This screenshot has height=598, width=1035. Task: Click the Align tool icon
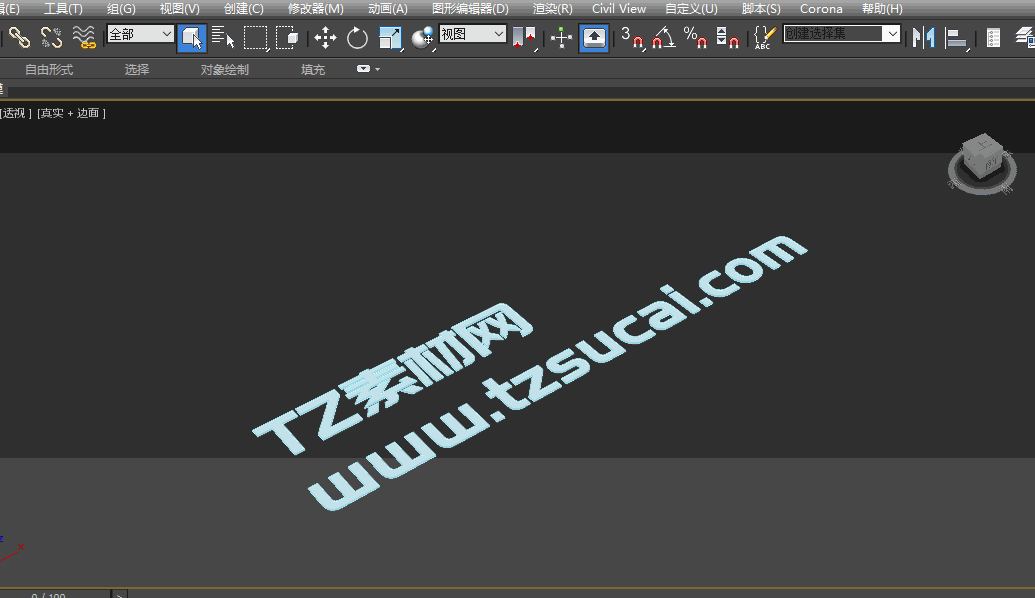[x=956, y=38]
